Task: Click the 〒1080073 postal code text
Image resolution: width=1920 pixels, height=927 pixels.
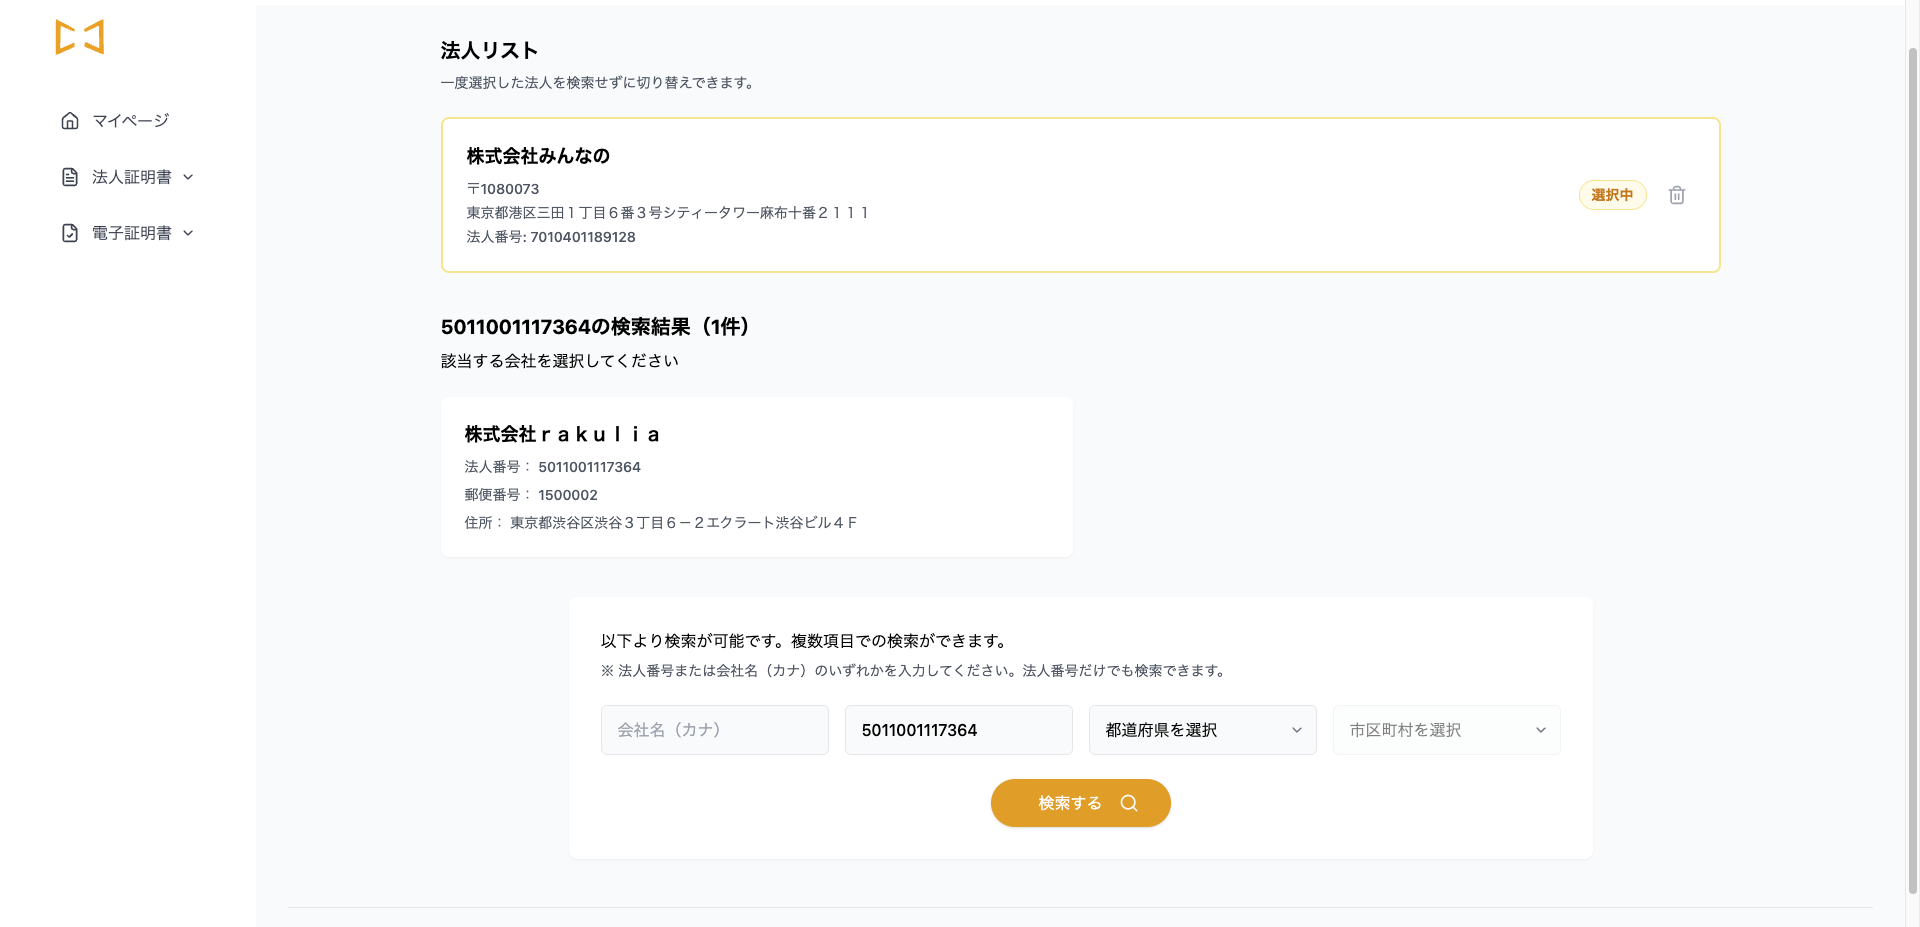Action: click(503, 189)
